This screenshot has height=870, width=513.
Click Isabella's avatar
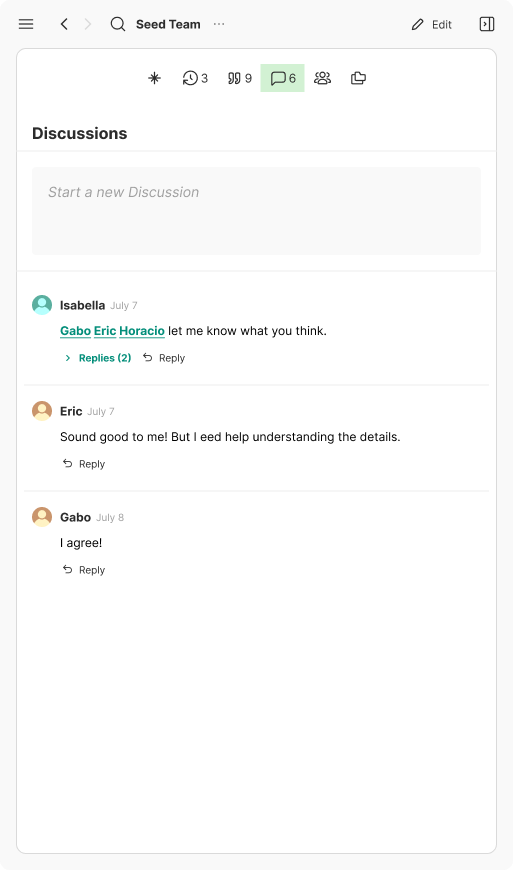tap(42, 305)
